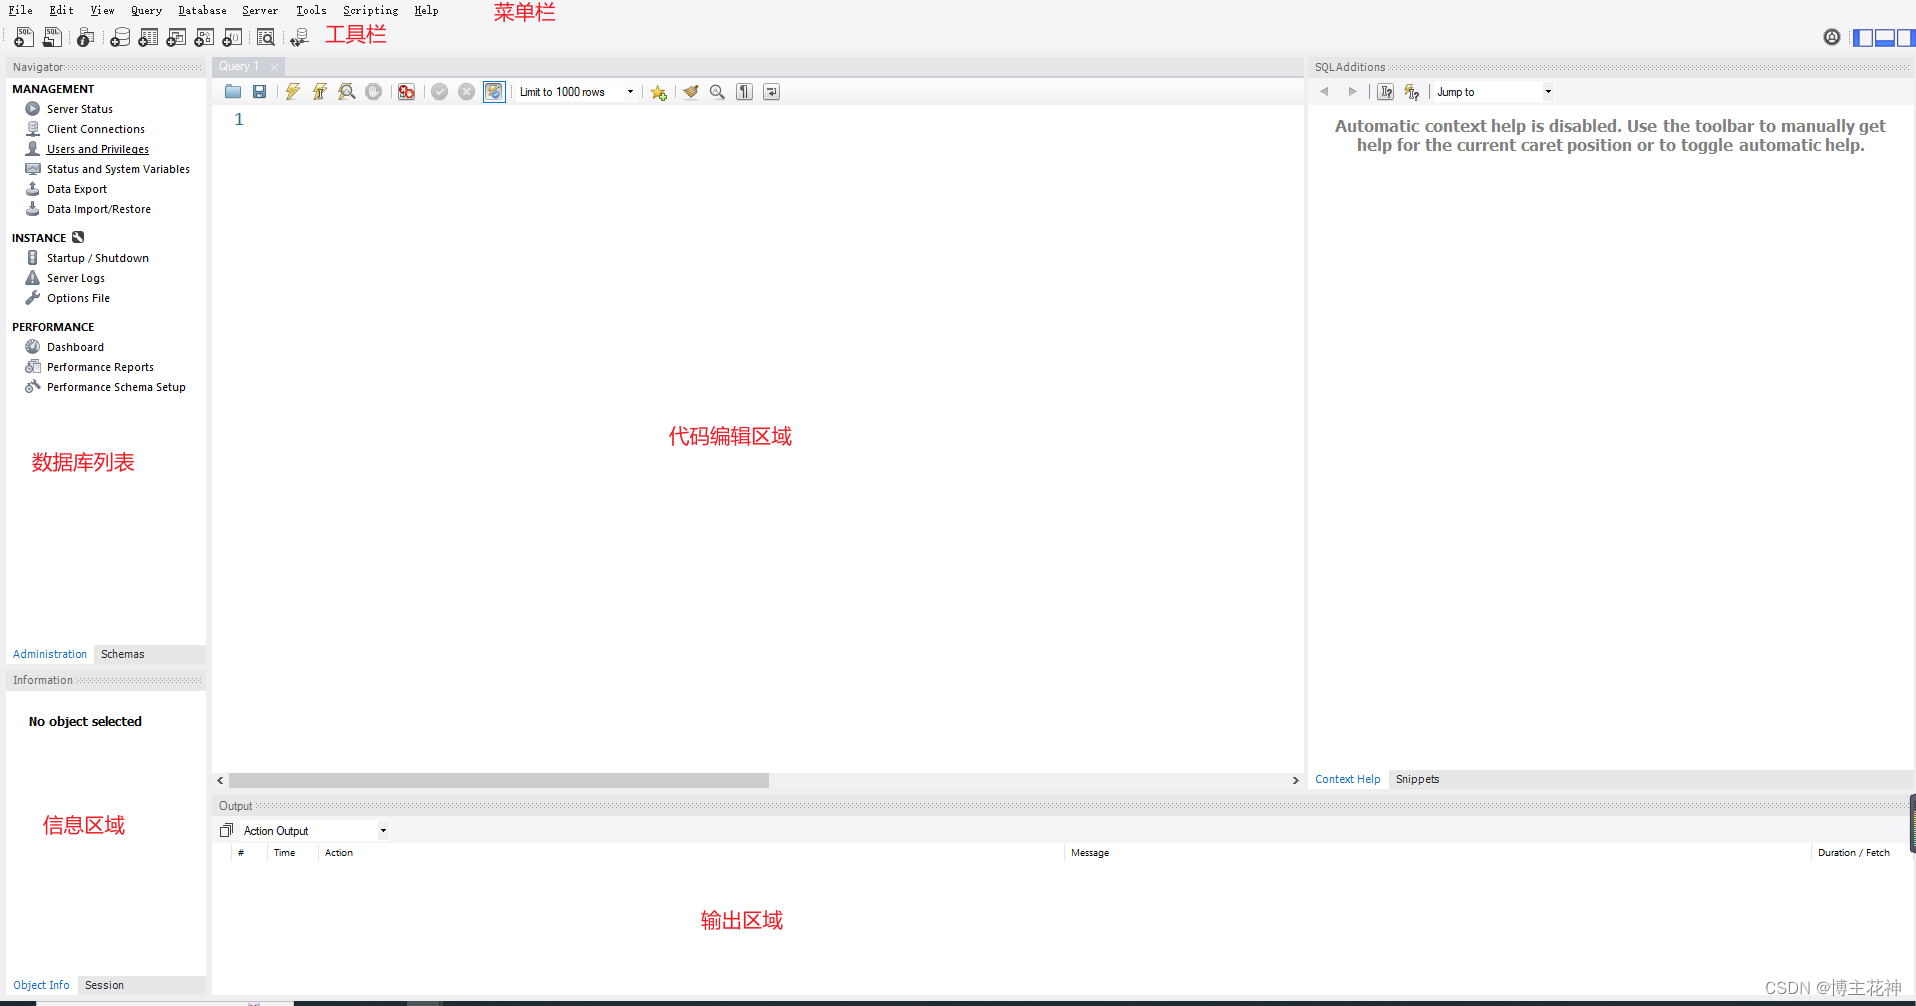Open Performance Reports
Image resolution: width=1916 pixels, height=1006 pixels.
tap(100, 367)
